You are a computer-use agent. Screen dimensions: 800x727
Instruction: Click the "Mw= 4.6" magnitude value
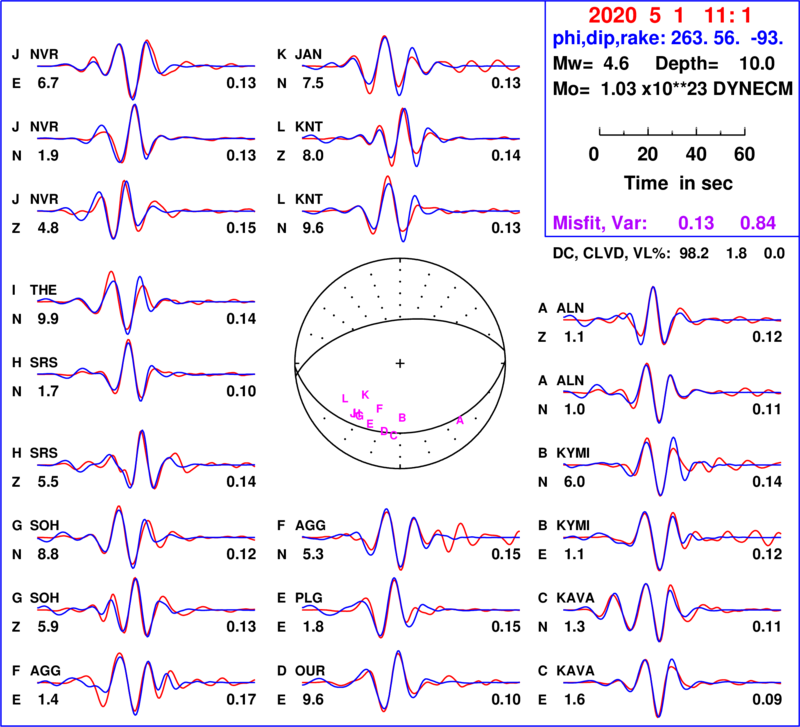(x=591, y=64)
